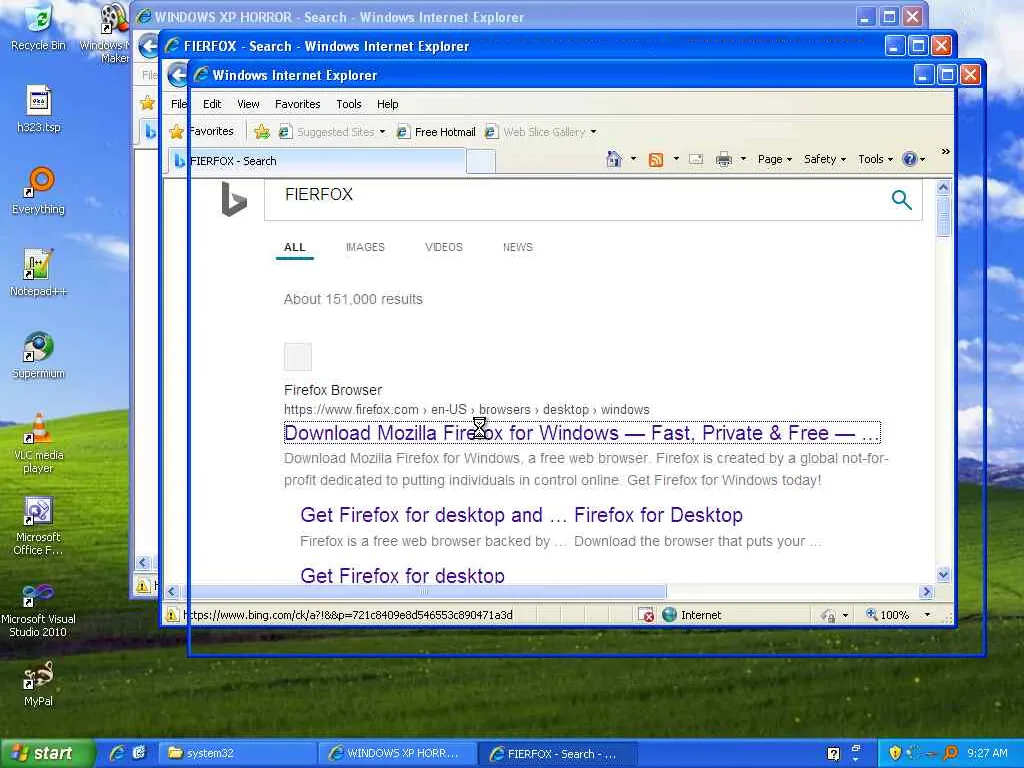
Task: Click the blue Help question-mark icon
Action: [x=909, y=159]
